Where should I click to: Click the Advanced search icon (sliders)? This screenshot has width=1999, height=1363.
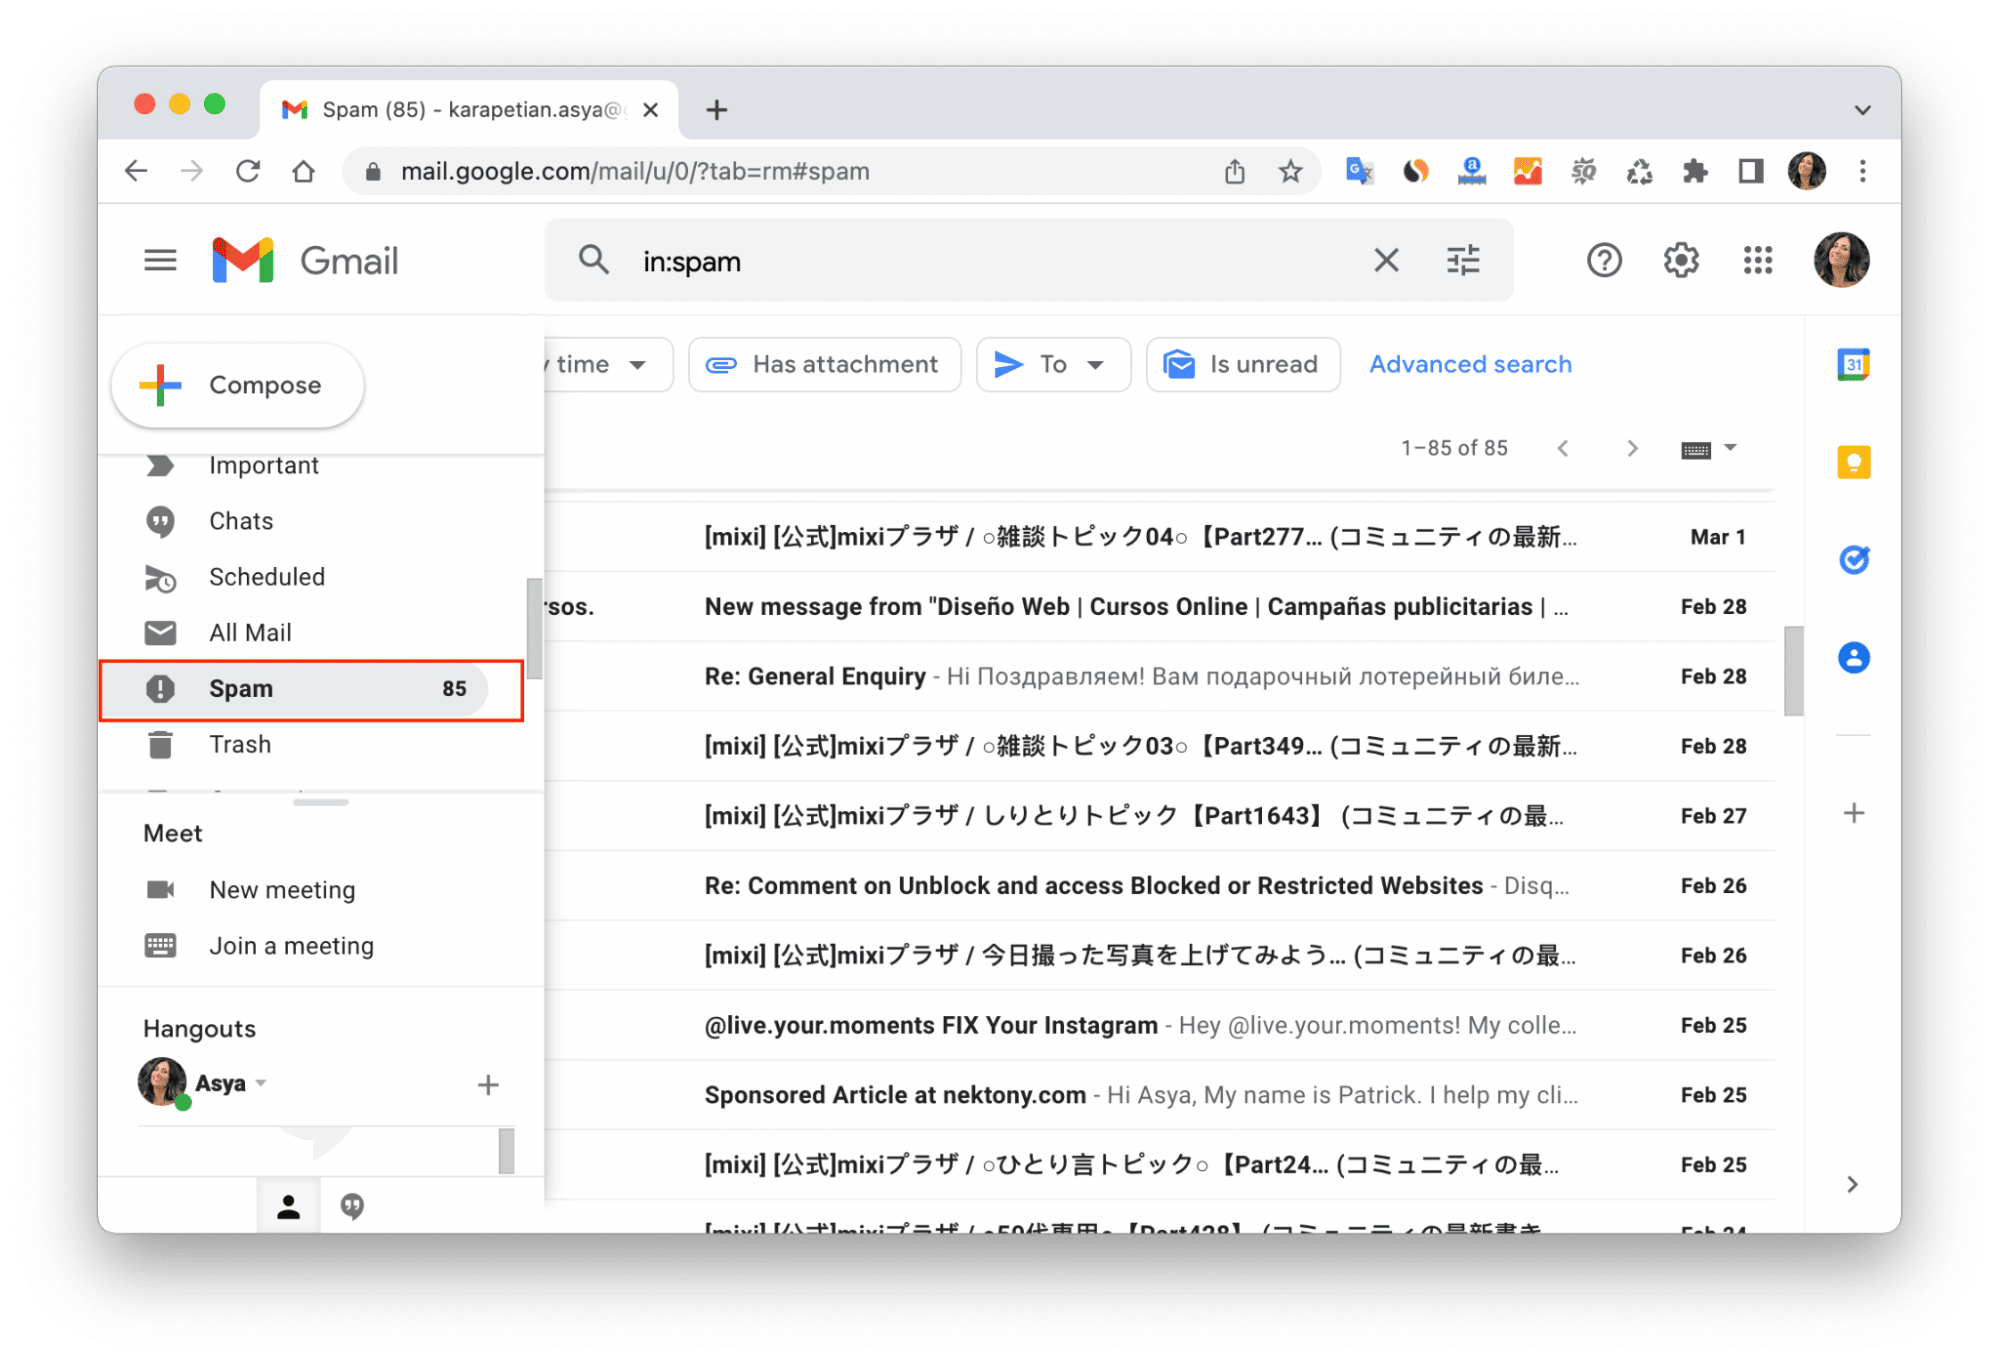[1451, 257]
